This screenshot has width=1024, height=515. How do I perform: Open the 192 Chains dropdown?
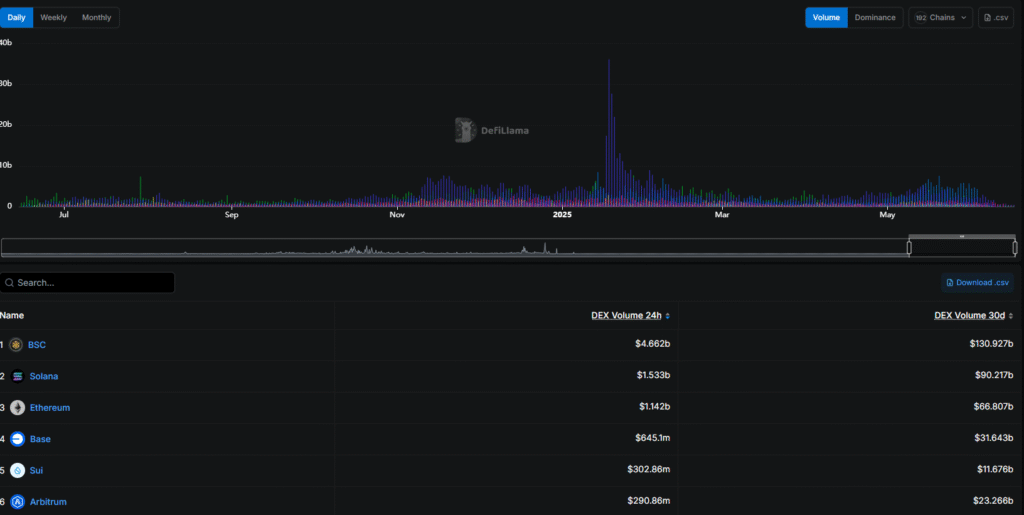(x=940, y=18)
